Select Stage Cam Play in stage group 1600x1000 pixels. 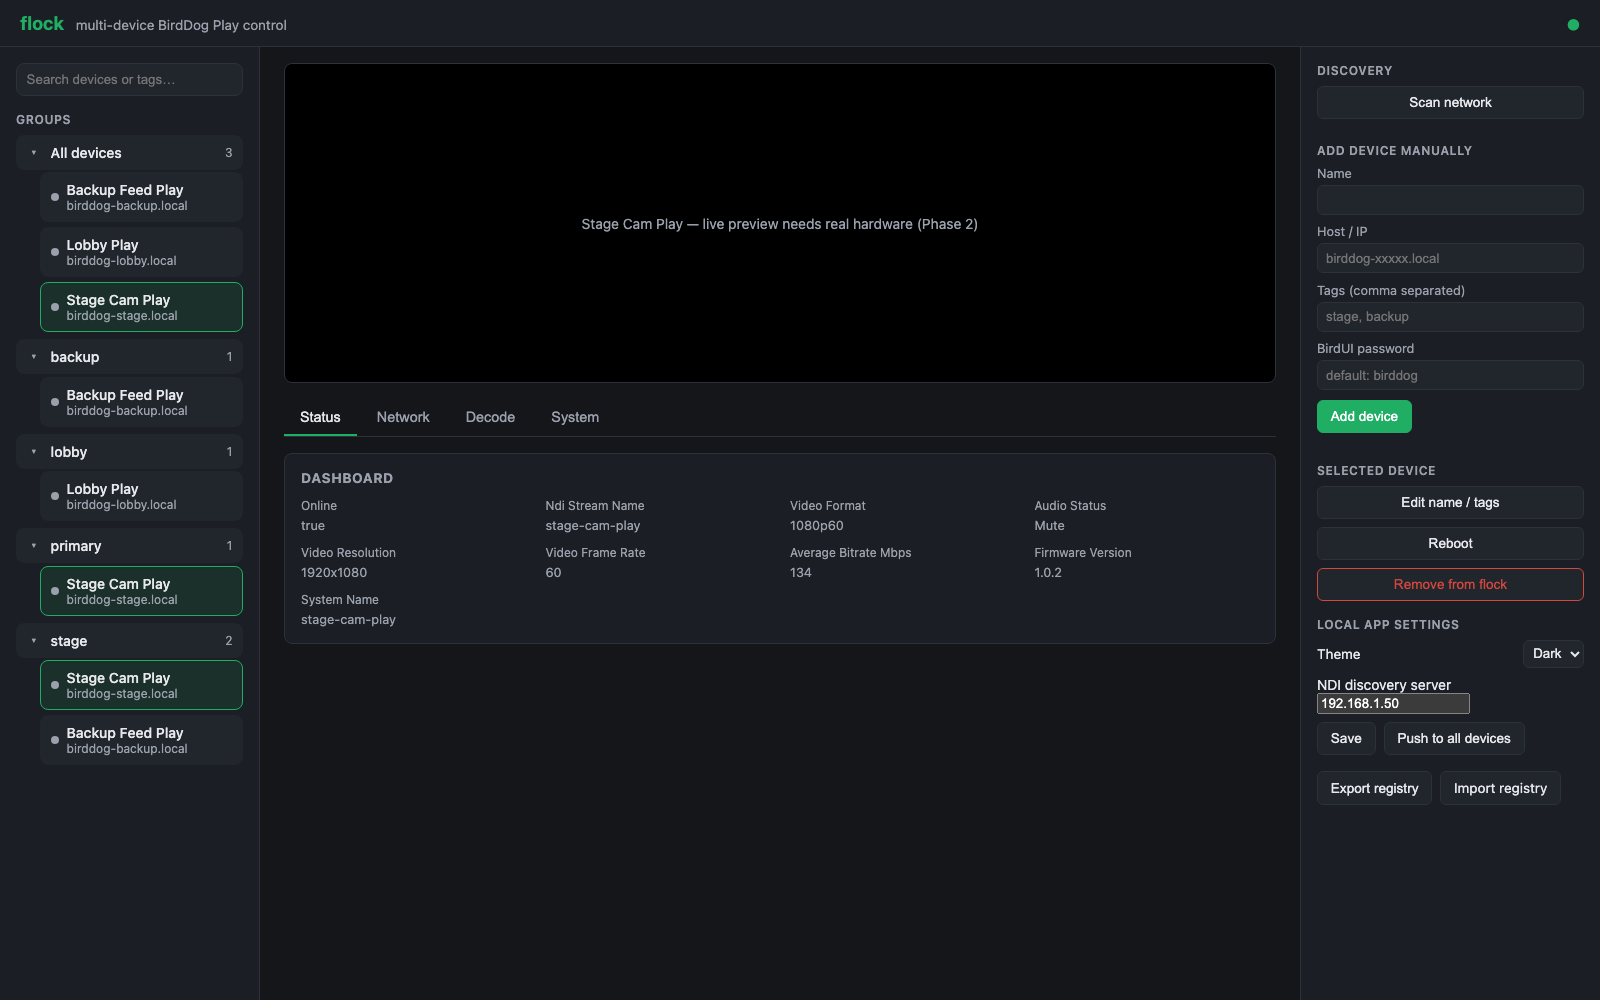(x=141, y=685)
